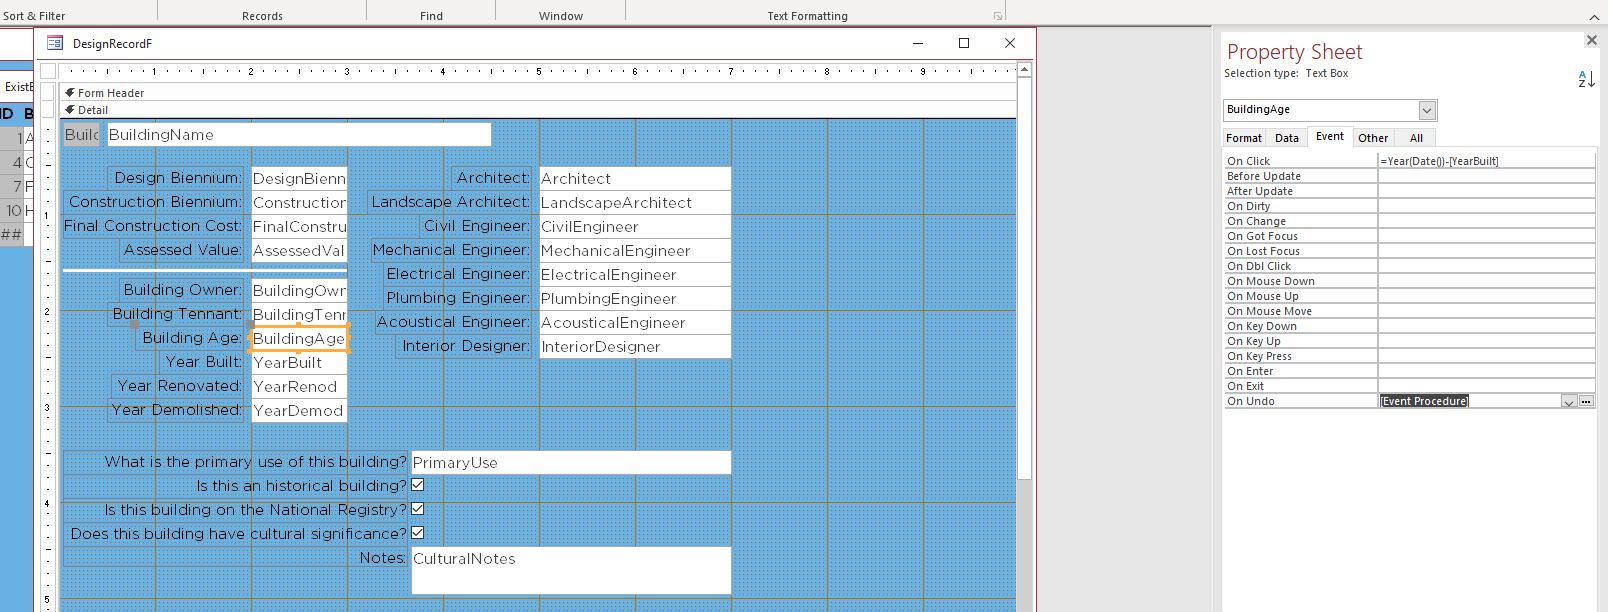This screenshot has height=612, width=1611.
Task: Switch to the Format tab
Action: 1244,138
